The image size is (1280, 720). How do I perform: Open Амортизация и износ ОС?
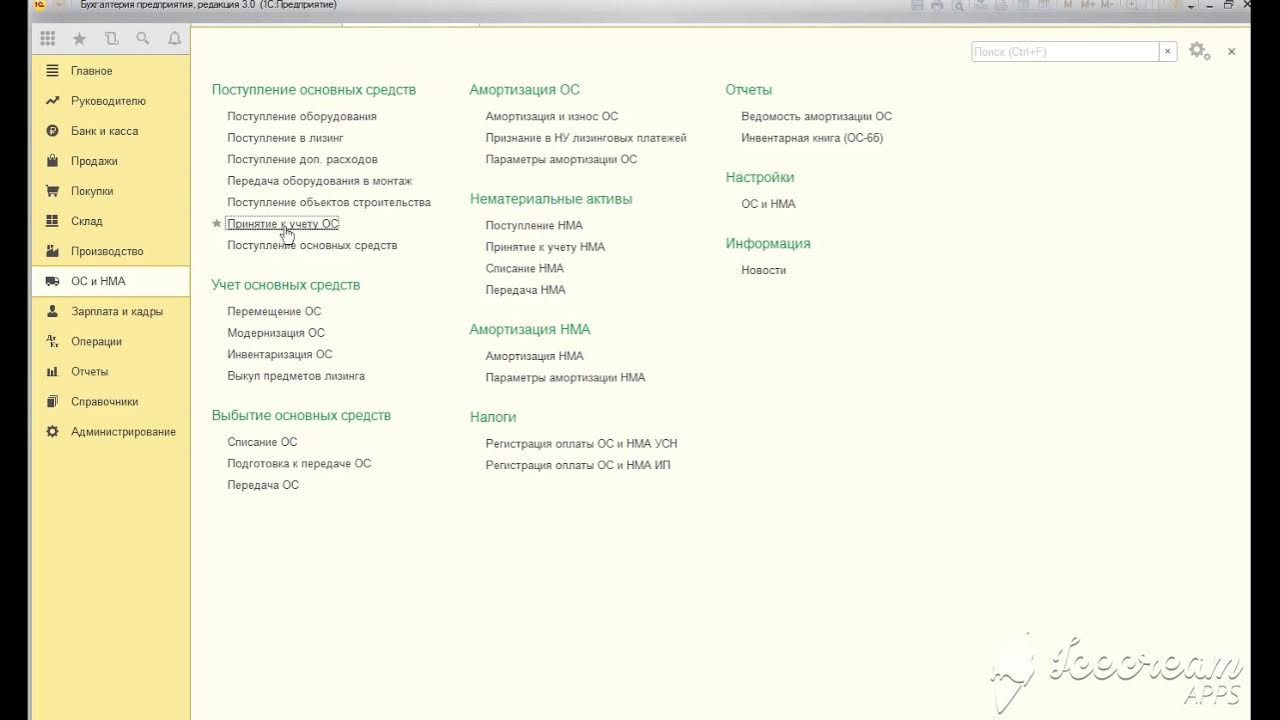[552, 116]
